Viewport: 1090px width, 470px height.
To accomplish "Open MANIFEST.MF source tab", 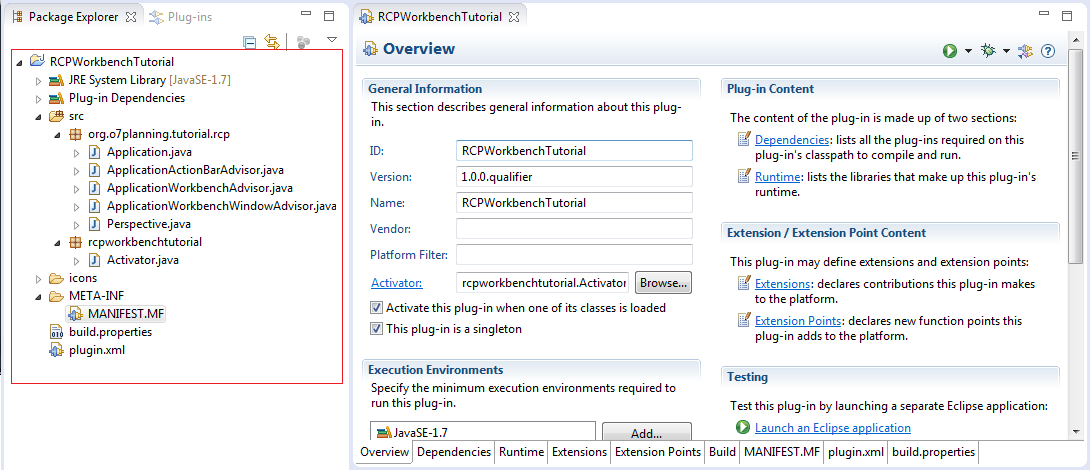I will click(x=782, y=452).
